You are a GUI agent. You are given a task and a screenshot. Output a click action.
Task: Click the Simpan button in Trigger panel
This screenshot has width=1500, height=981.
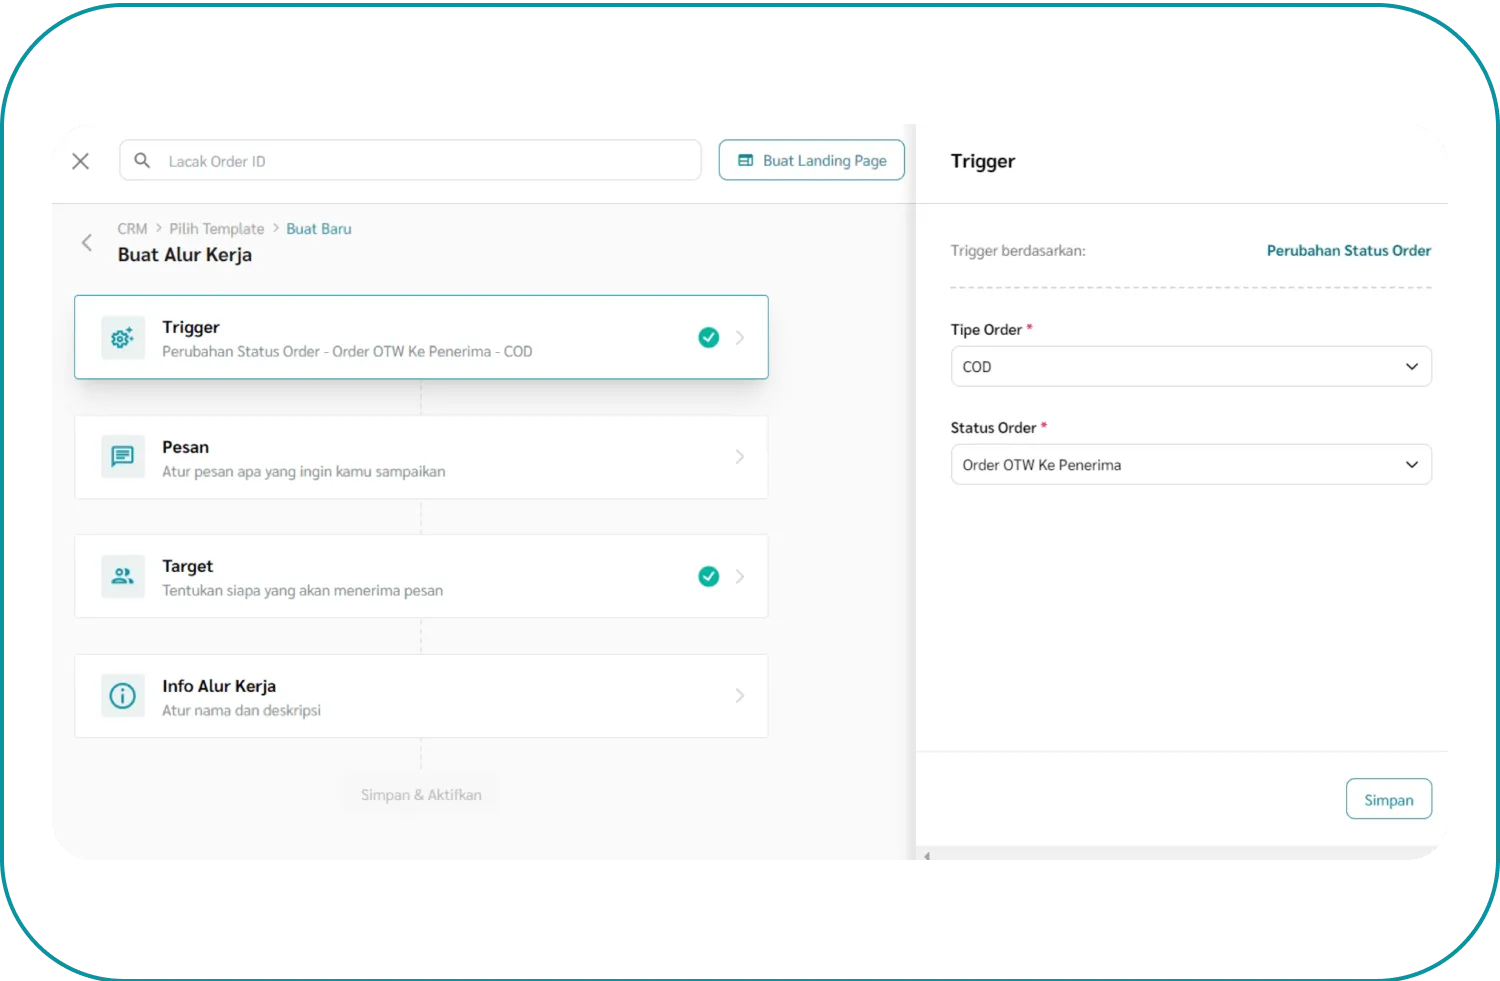click(x=1389, y=799)
